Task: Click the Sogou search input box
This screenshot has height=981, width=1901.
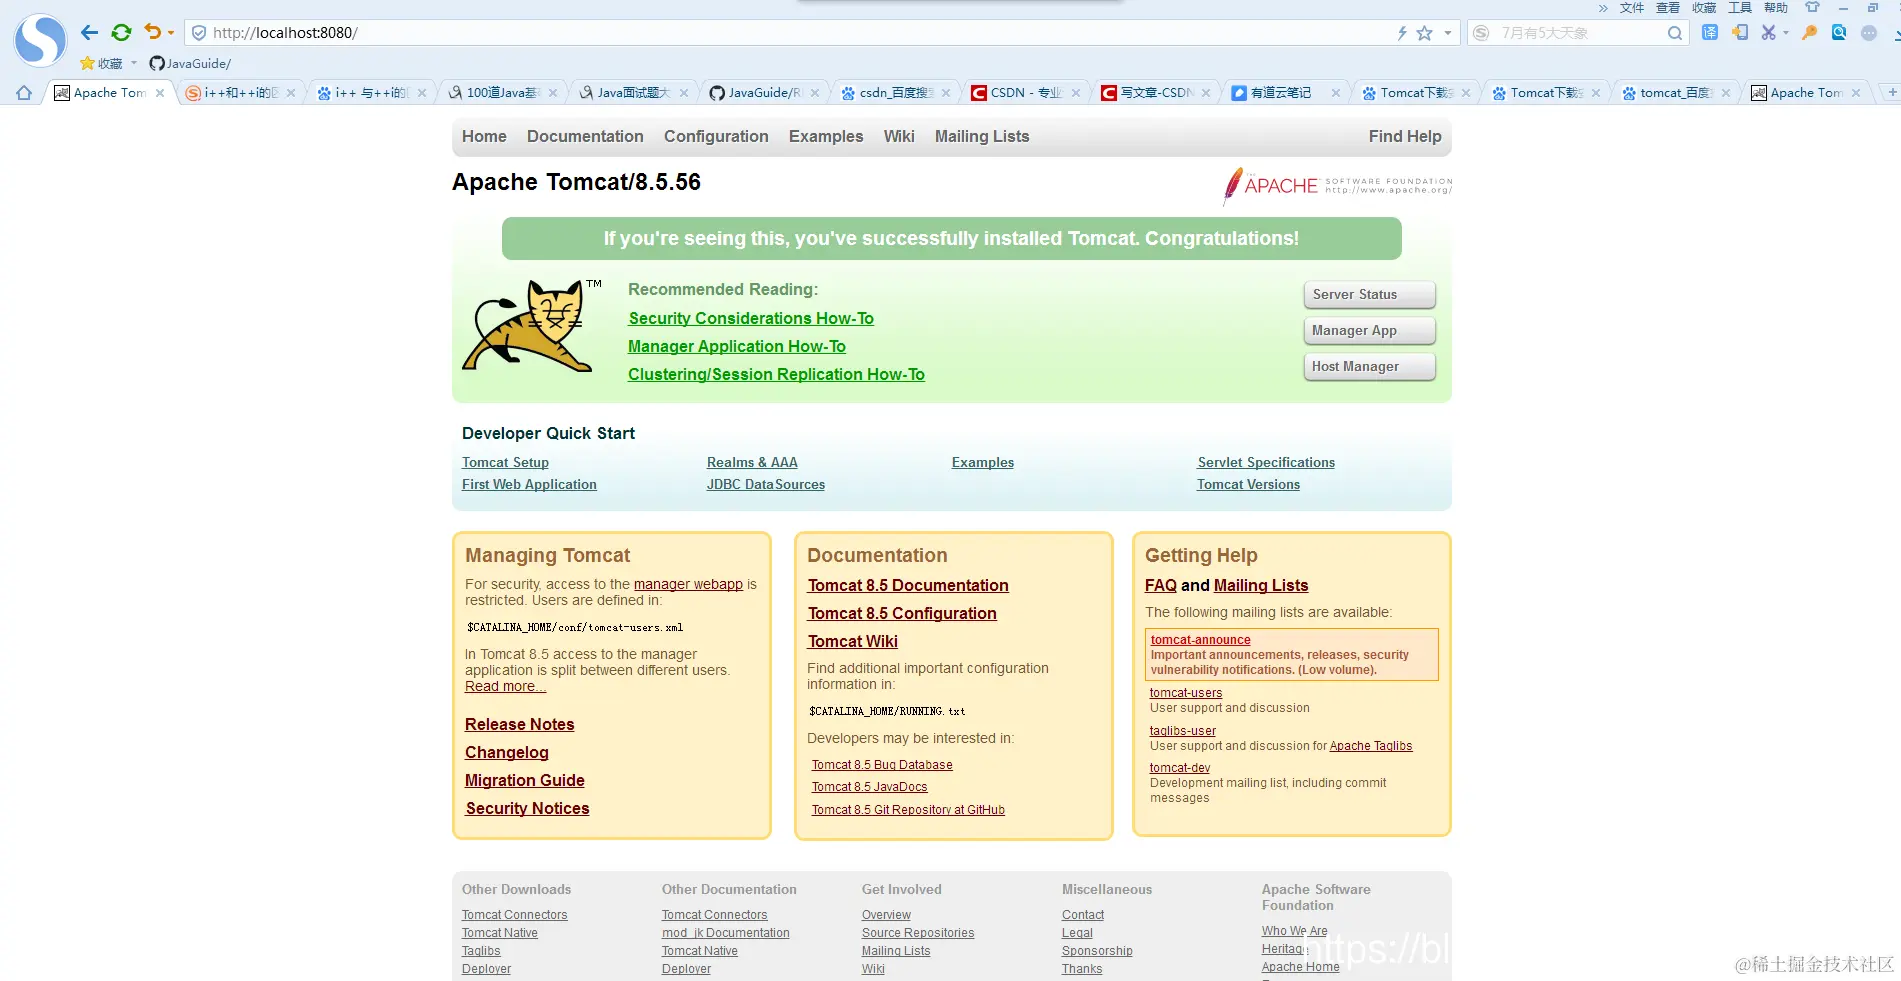Action: (1578, 33)
